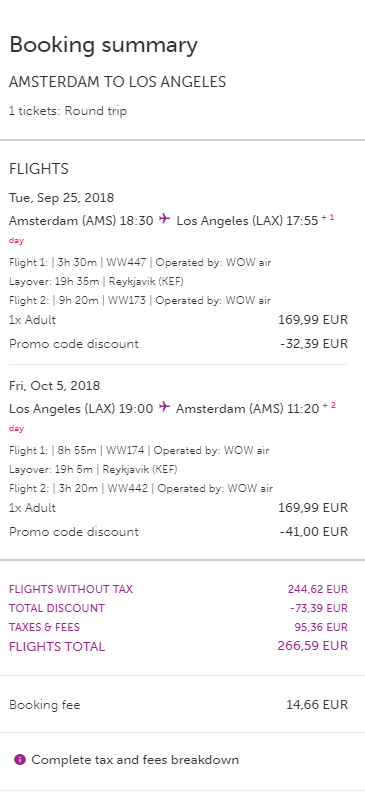This screenshot has height=806, width=365.
Task: Click the outbound flight airplane icon
Action: click(x=165, y=219)
